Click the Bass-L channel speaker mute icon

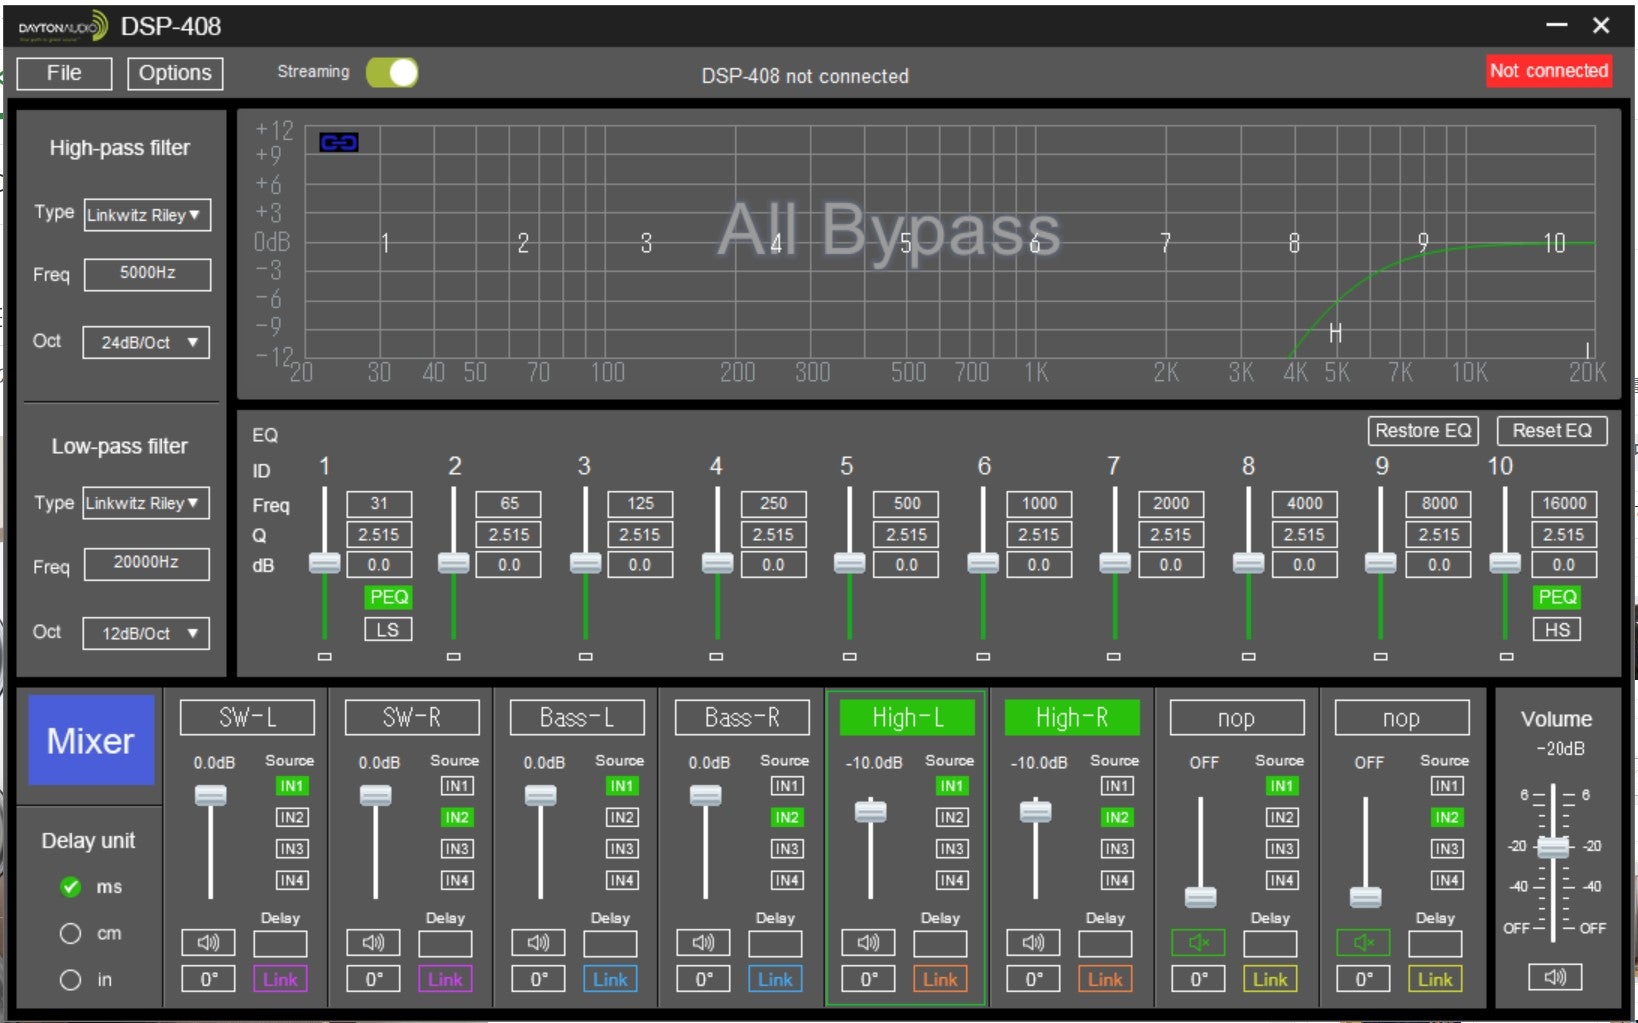click(538, 942)
